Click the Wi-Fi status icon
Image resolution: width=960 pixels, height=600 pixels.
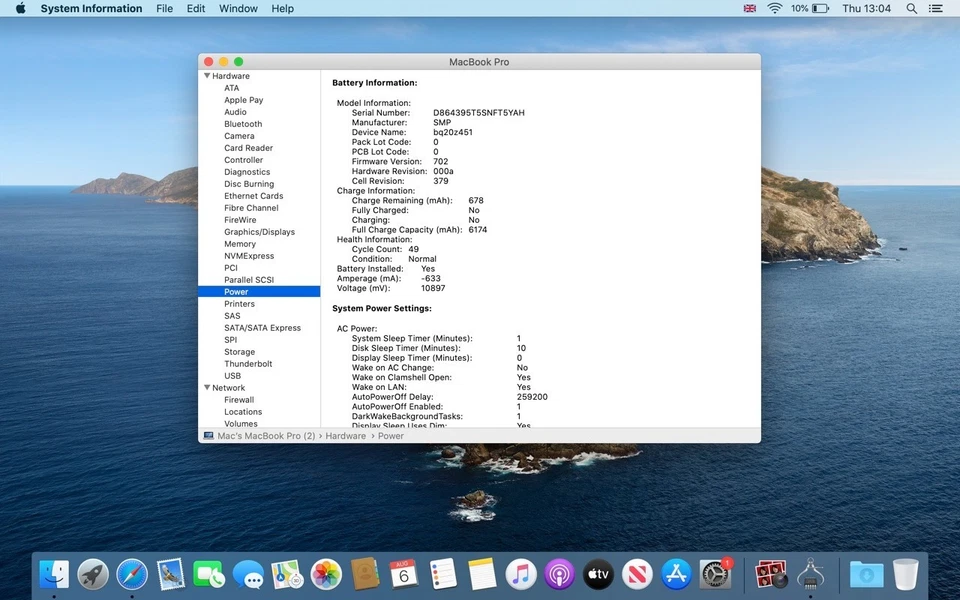point(774,9)
